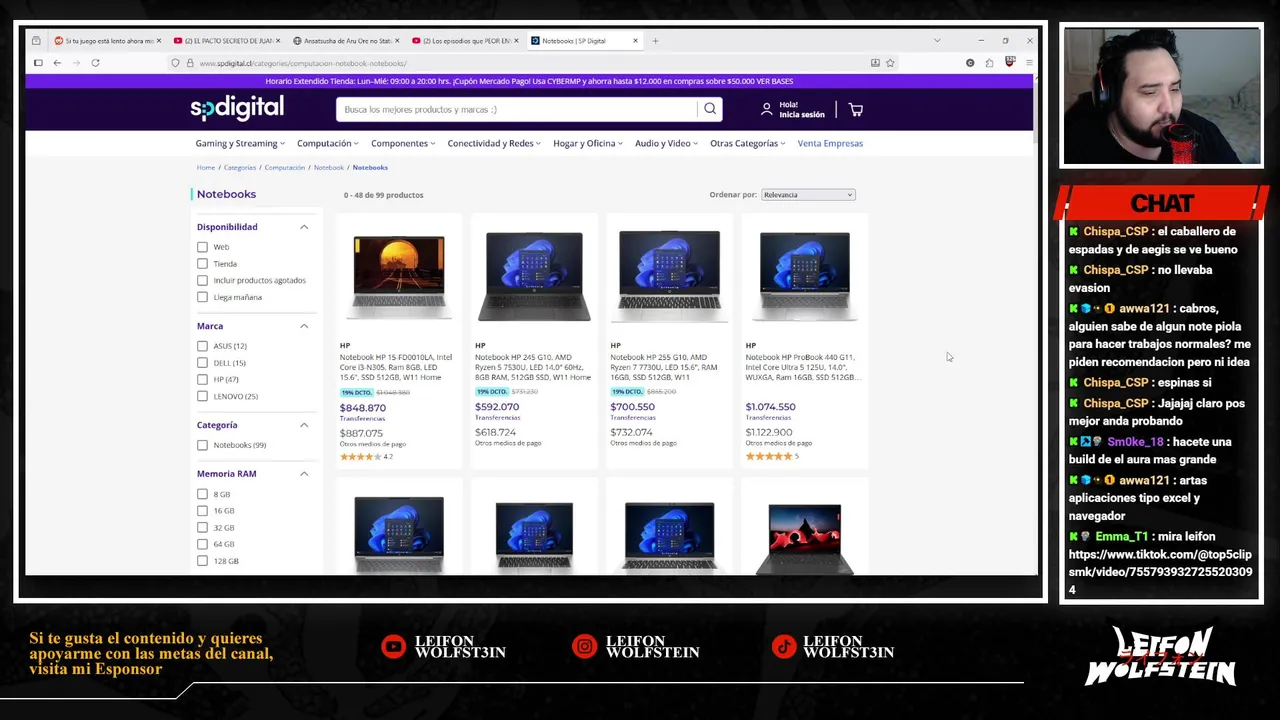Switch to the Ansatsusha de Aru Ore tab
1280x720 pixels.
(x=346, y=41)
